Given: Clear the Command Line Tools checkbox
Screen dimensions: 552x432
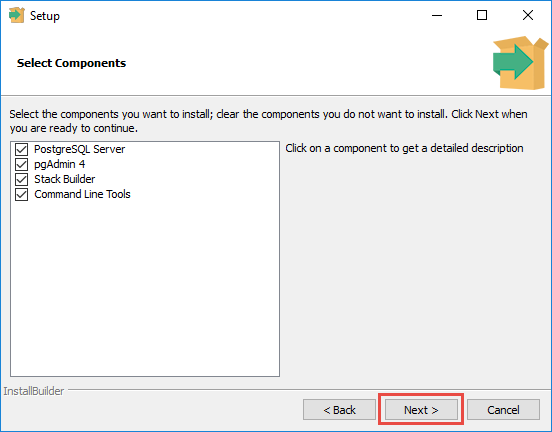Looking at the screenshot, I should click(21, 194).
